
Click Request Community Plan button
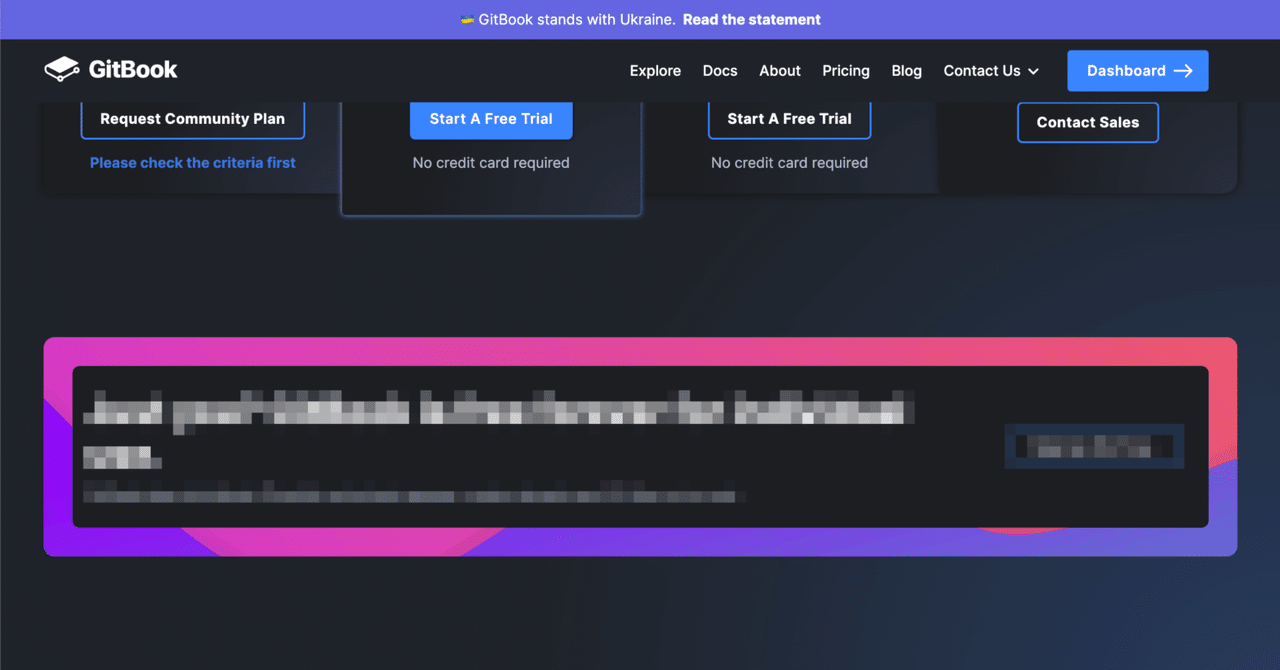[x=193, y=119]
